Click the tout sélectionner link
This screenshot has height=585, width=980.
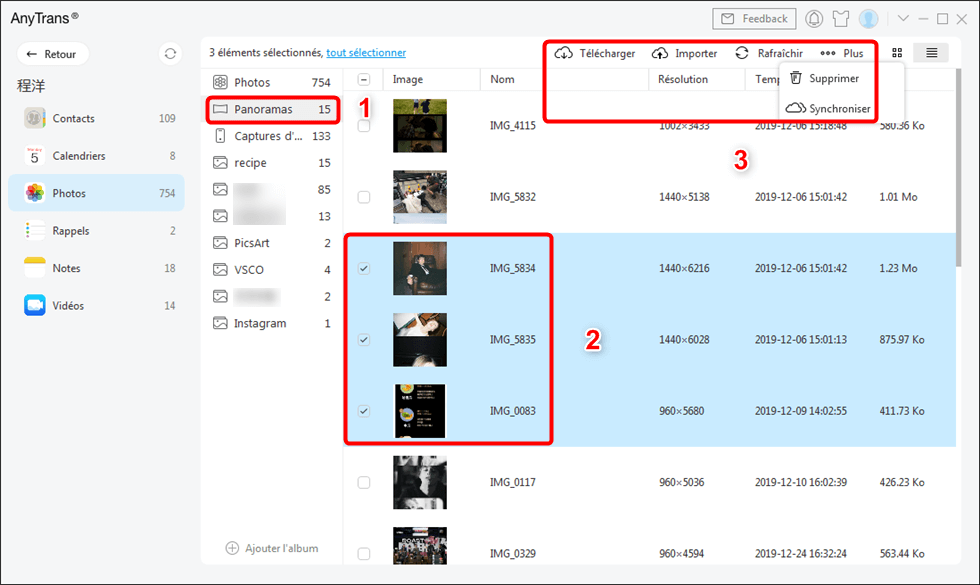366,53
